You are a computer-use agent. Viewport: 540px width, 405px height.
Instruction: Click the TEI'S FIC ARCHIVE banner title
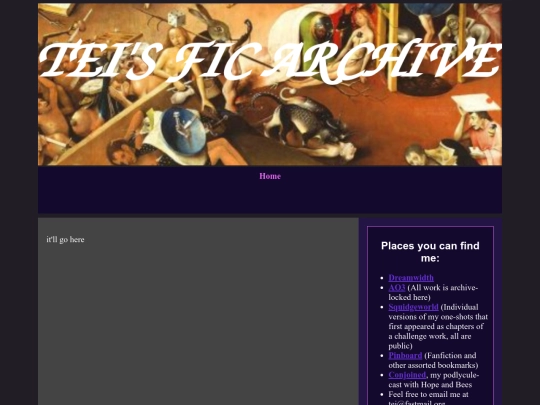coord(270,61)
